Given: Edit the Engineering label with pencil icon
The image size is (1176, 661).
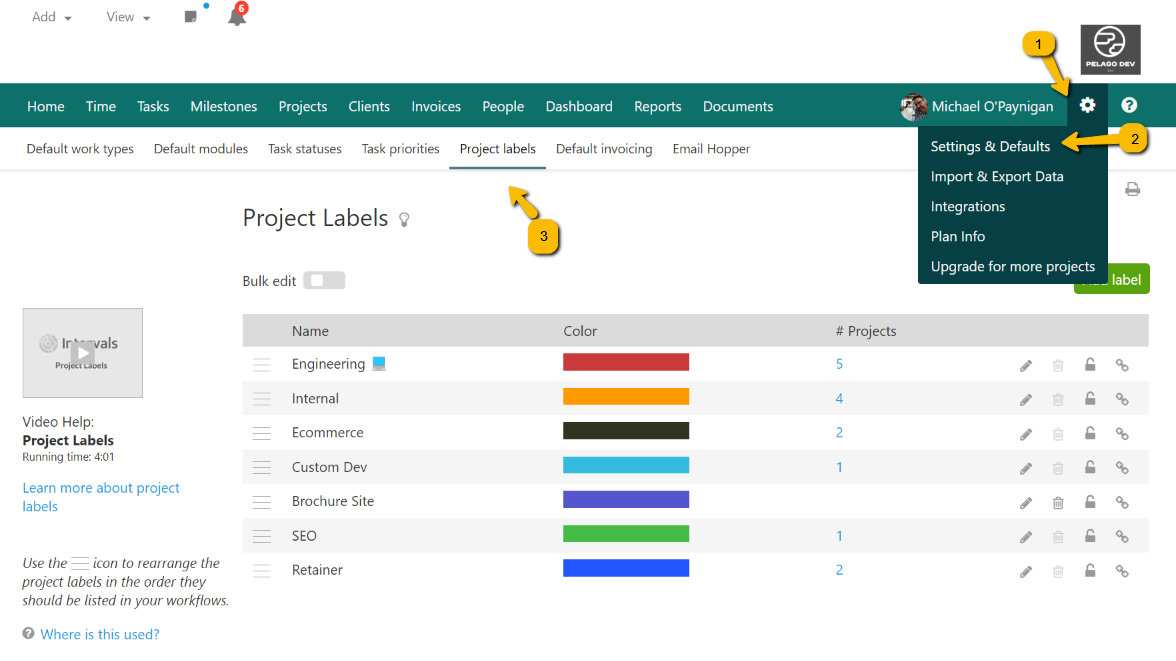Looking at the screenshot, I should click(1026, 366).
